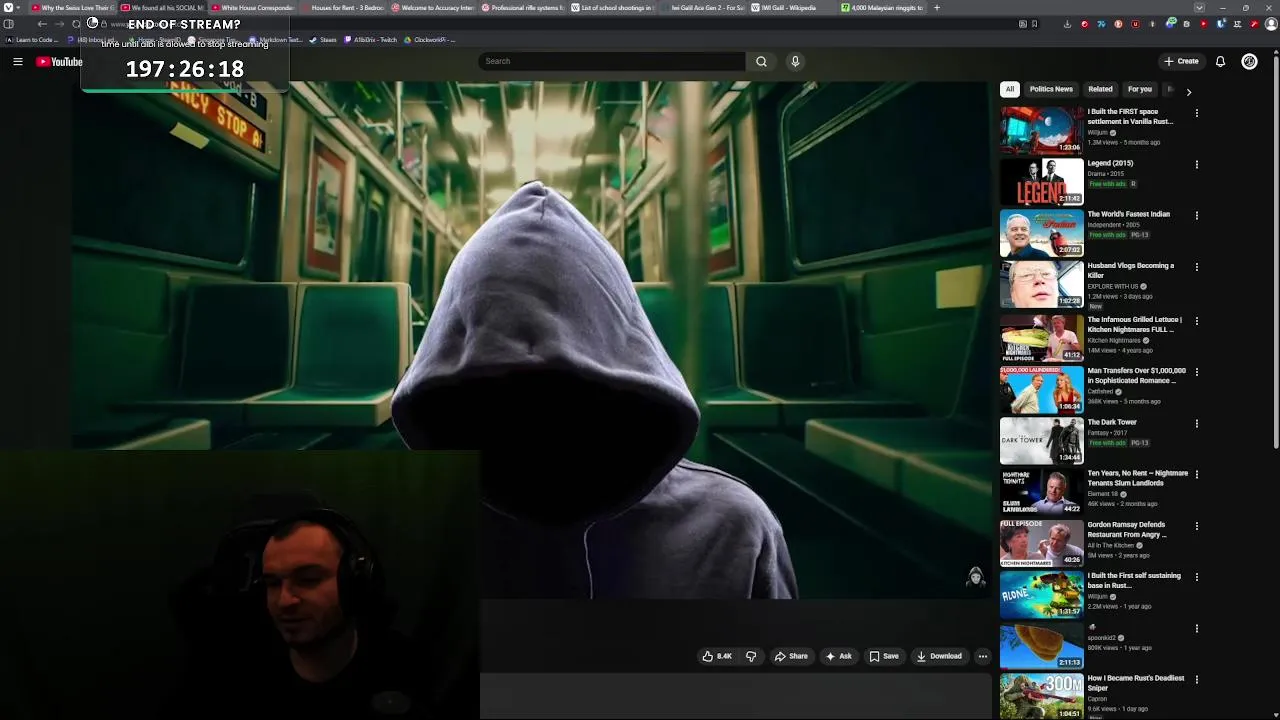The height and width of the screenshot is (720, 1280).
Task: Open 'Gordon Ramsay Defends Restaurant' thumbnail
Action: click(1042, 543)
